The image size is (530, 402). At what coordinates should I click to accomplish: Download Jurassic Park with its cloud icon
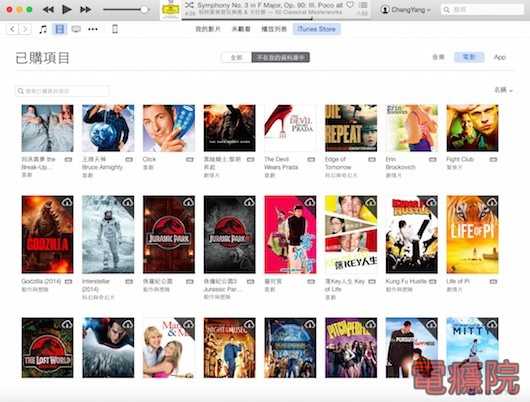point(189,202)
